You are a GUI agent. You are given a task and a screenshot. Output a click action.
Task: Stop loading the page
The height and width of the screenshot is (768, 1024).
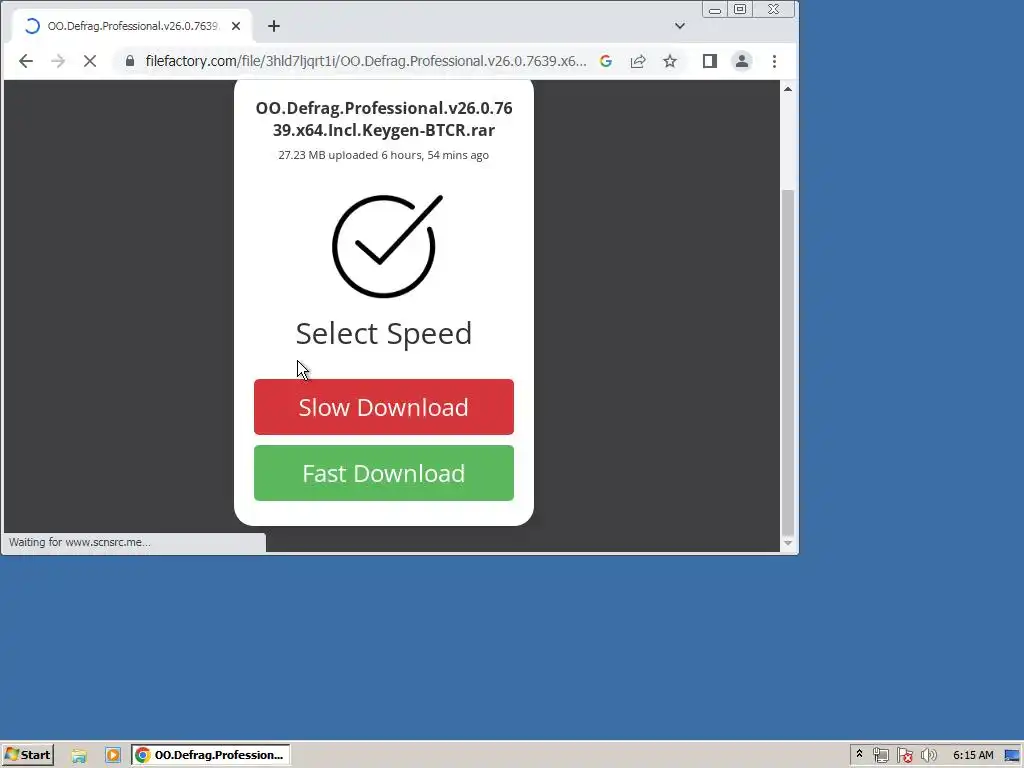[90, 61]
